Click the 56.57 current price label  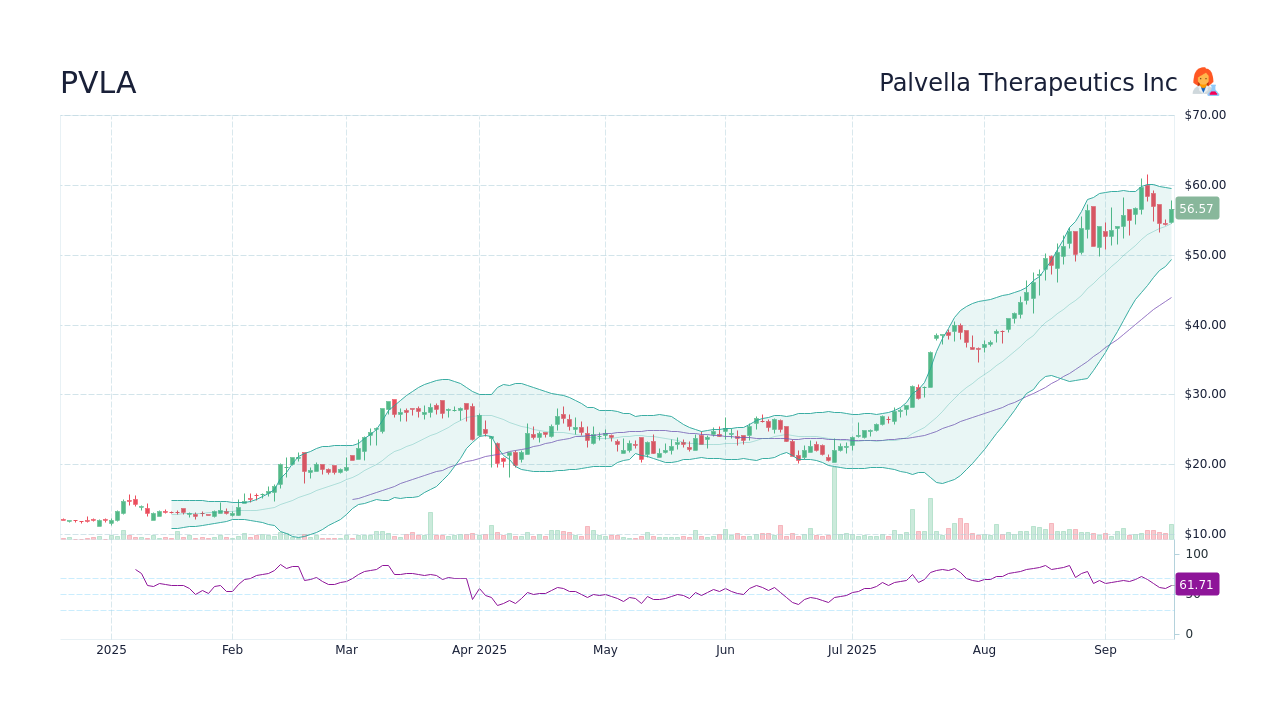coord(1196,209)
